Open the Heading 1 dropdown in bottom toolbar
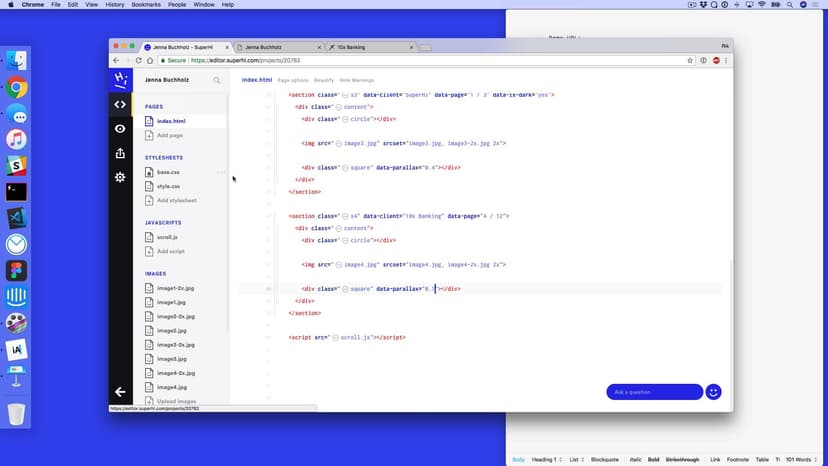The width and height of the screenshot is (828, 466). 546,459
